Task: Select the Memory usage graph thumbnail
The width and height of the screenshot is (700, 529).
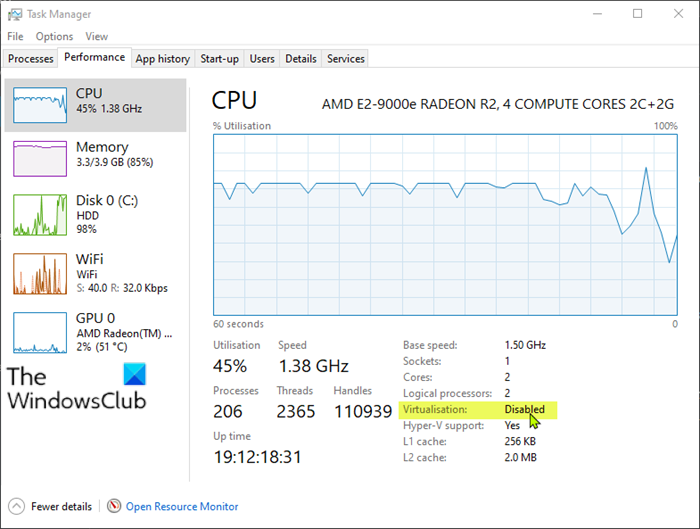Action: click(39, 158)
